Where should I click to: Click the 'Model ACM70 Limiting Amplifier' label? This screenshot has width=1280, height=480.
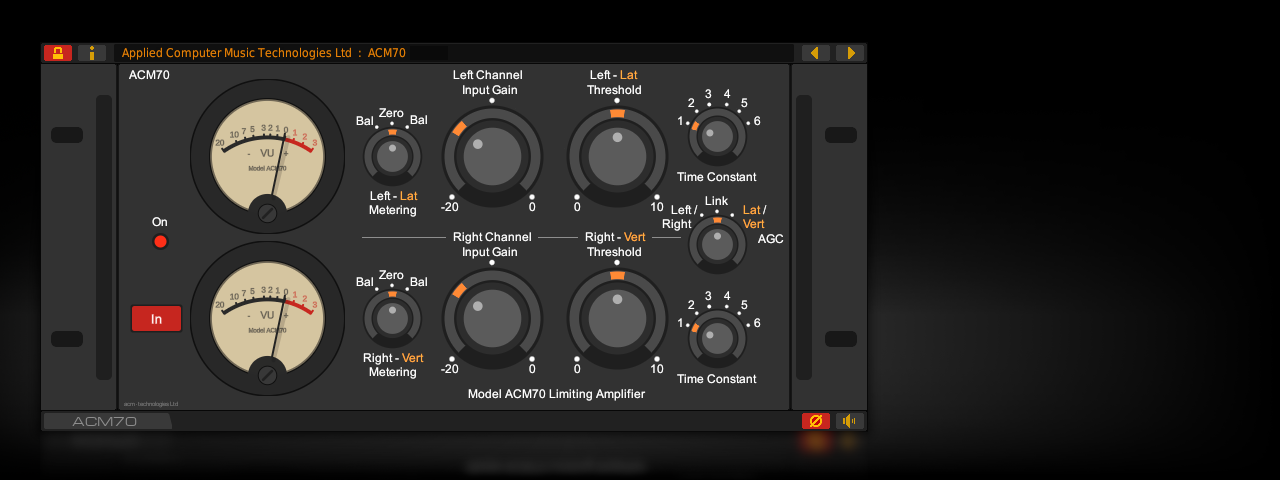[556, 394]
